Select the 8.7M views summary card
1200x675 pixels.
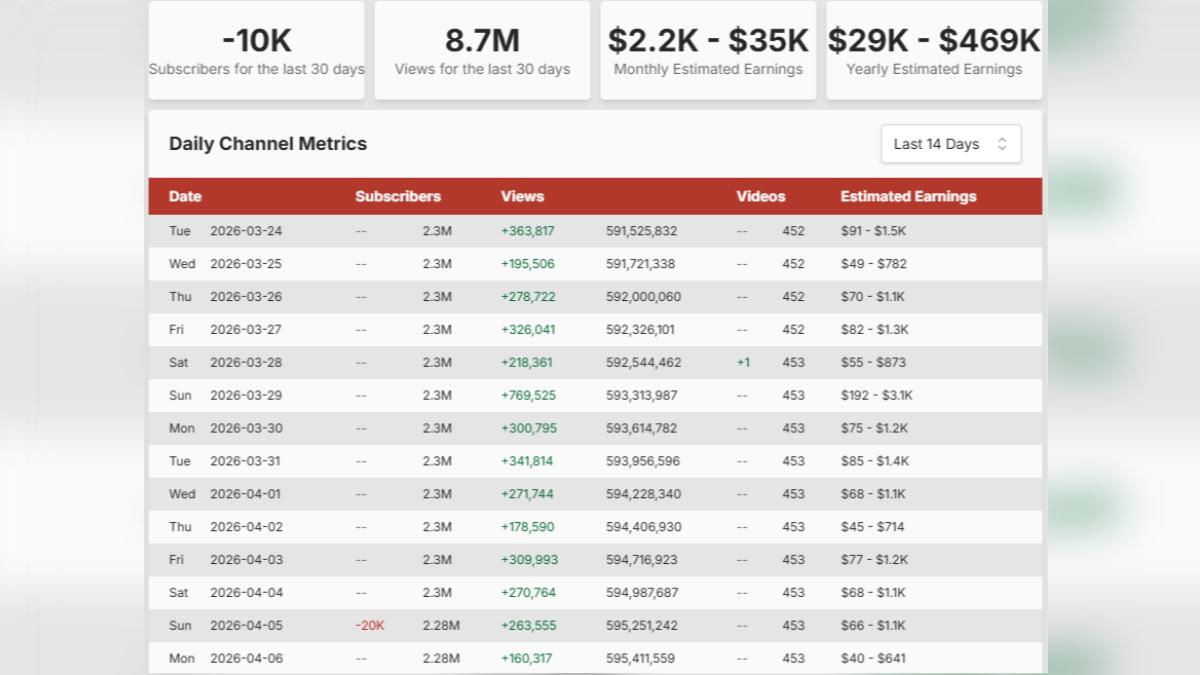point(482,51)
